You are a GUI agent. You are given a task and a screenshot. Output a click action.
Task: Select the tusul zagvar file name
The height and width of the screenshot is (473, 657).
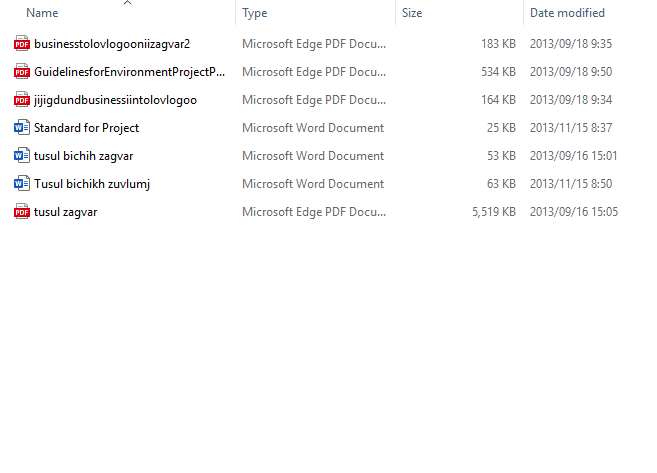(x=65, y=212)
